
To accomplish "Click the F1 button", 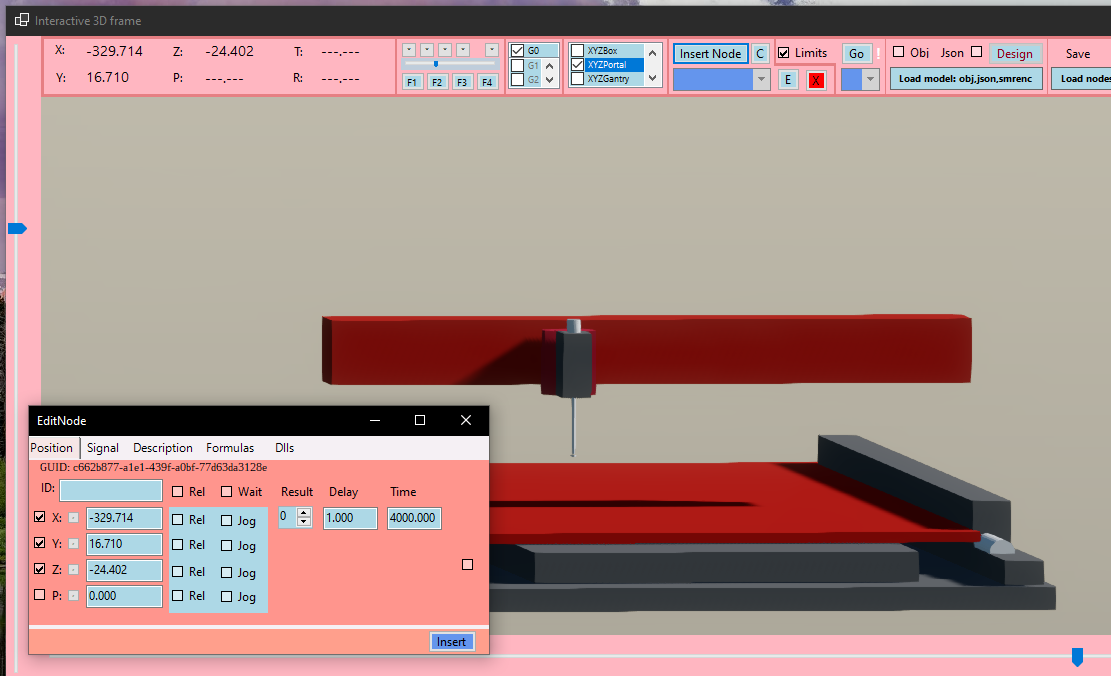I will tap(412, 82).
